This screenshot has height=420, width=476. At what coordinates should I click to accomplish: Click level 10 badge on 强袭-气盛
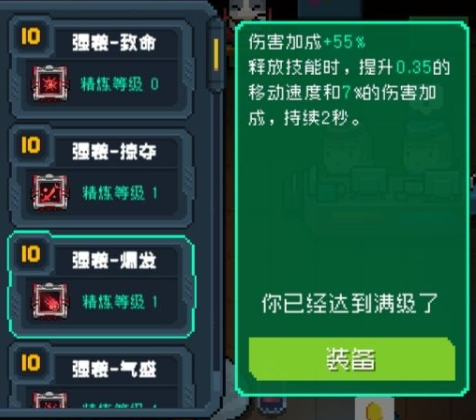point(30,363)
